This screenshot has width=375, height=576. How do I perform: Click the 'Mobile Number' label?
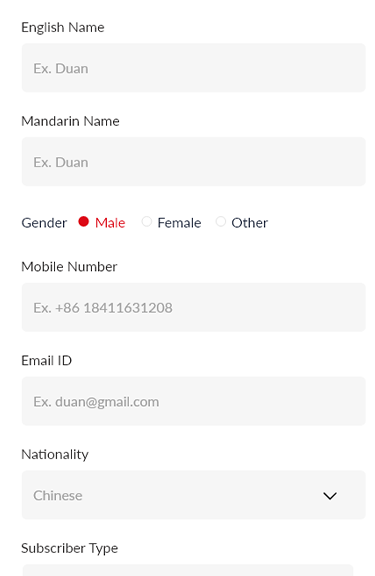click(69, 267)
